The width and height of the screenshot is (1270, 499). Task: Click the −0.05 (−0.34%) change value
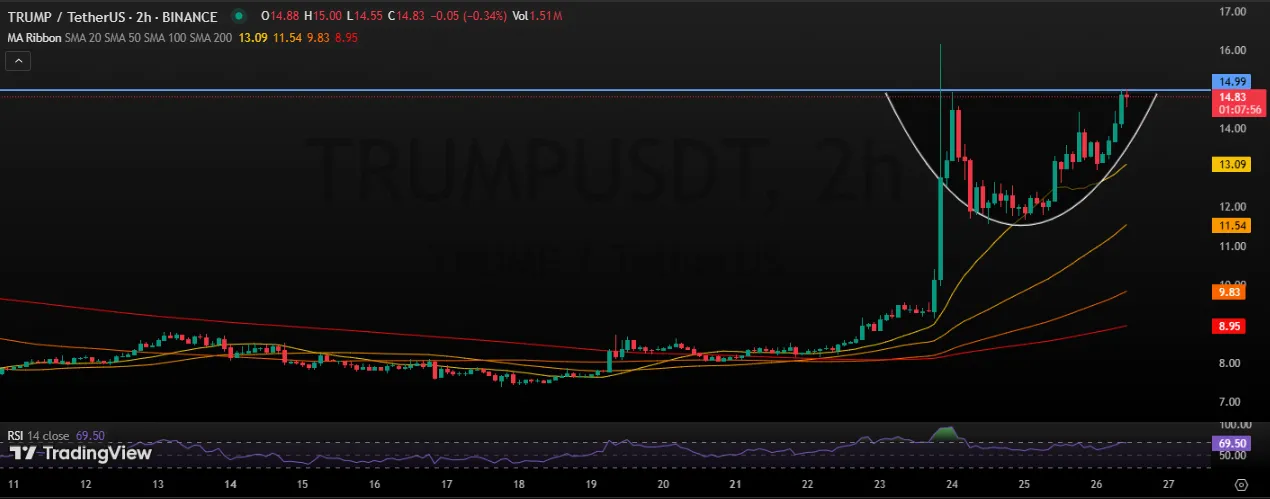click(469, 15)
